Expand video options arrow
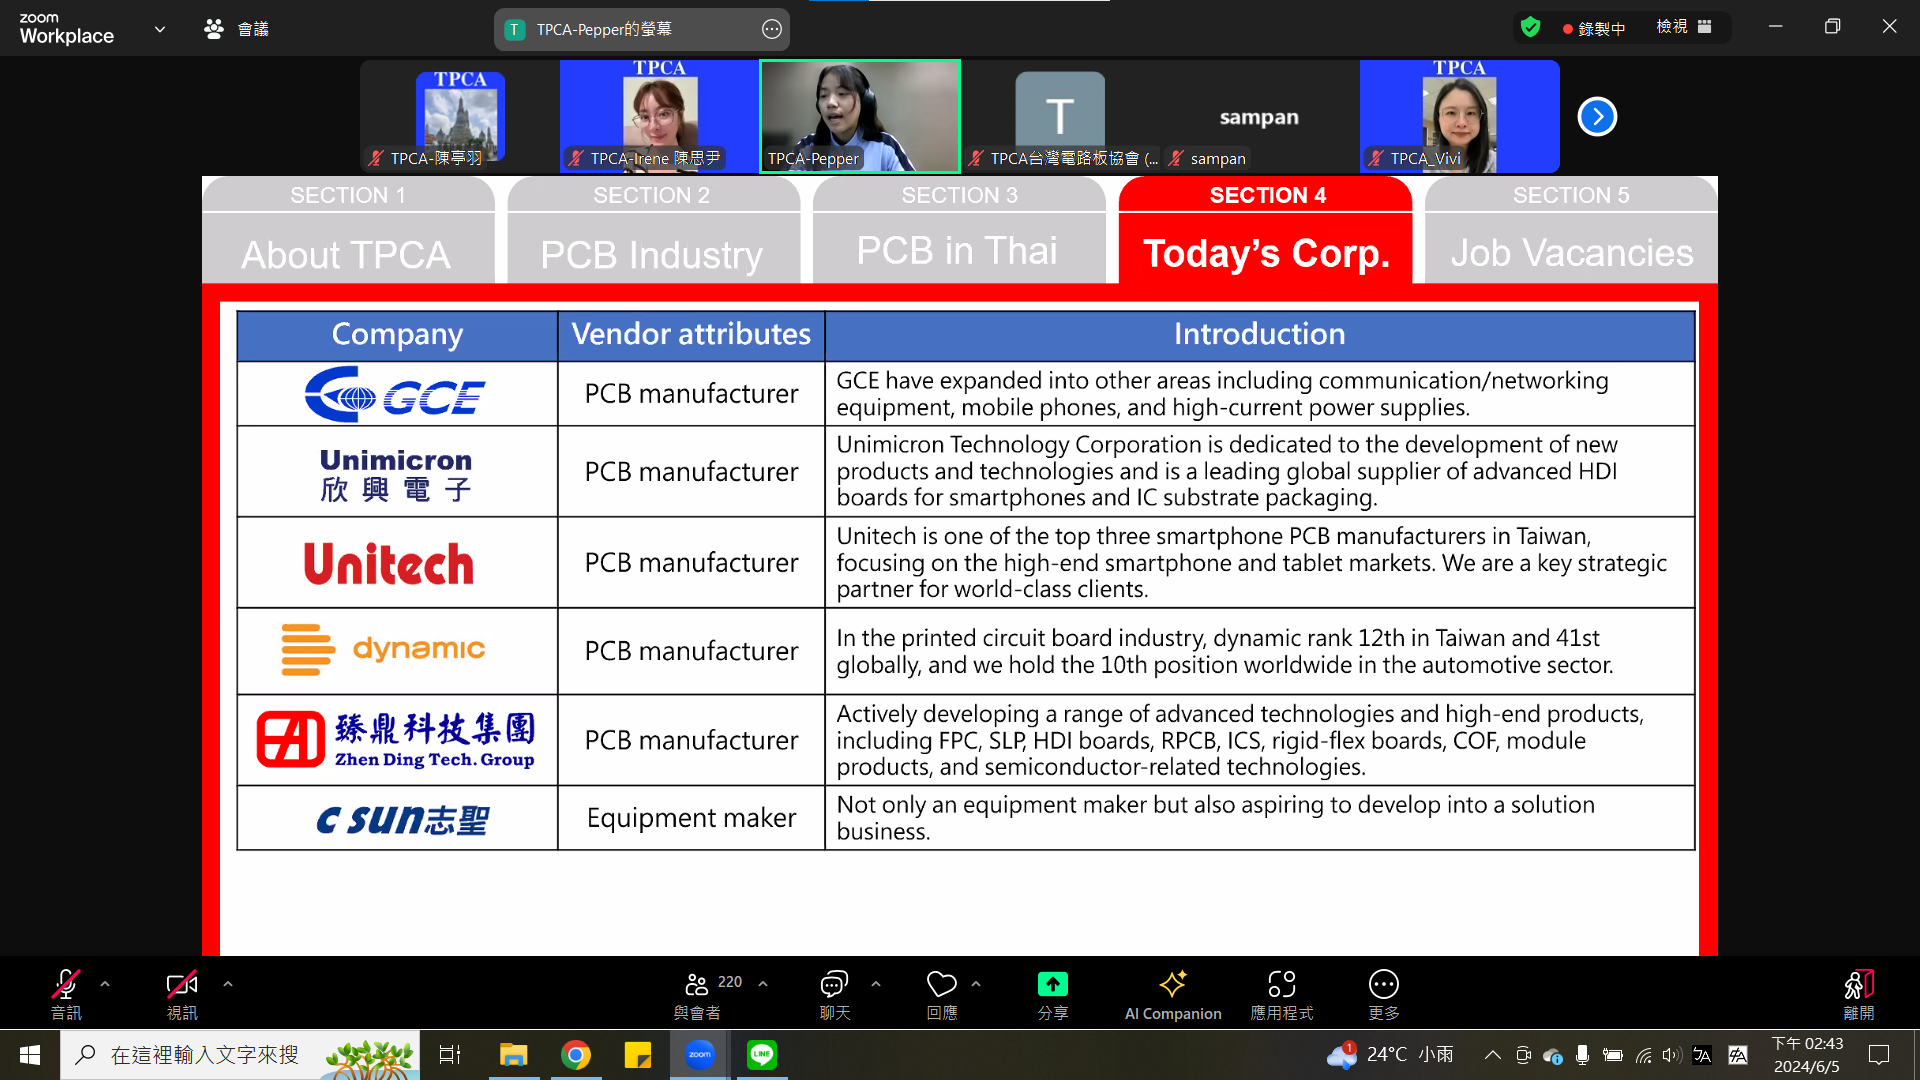This screenshot has height=1080, width=1920. [x=228, y=984]
